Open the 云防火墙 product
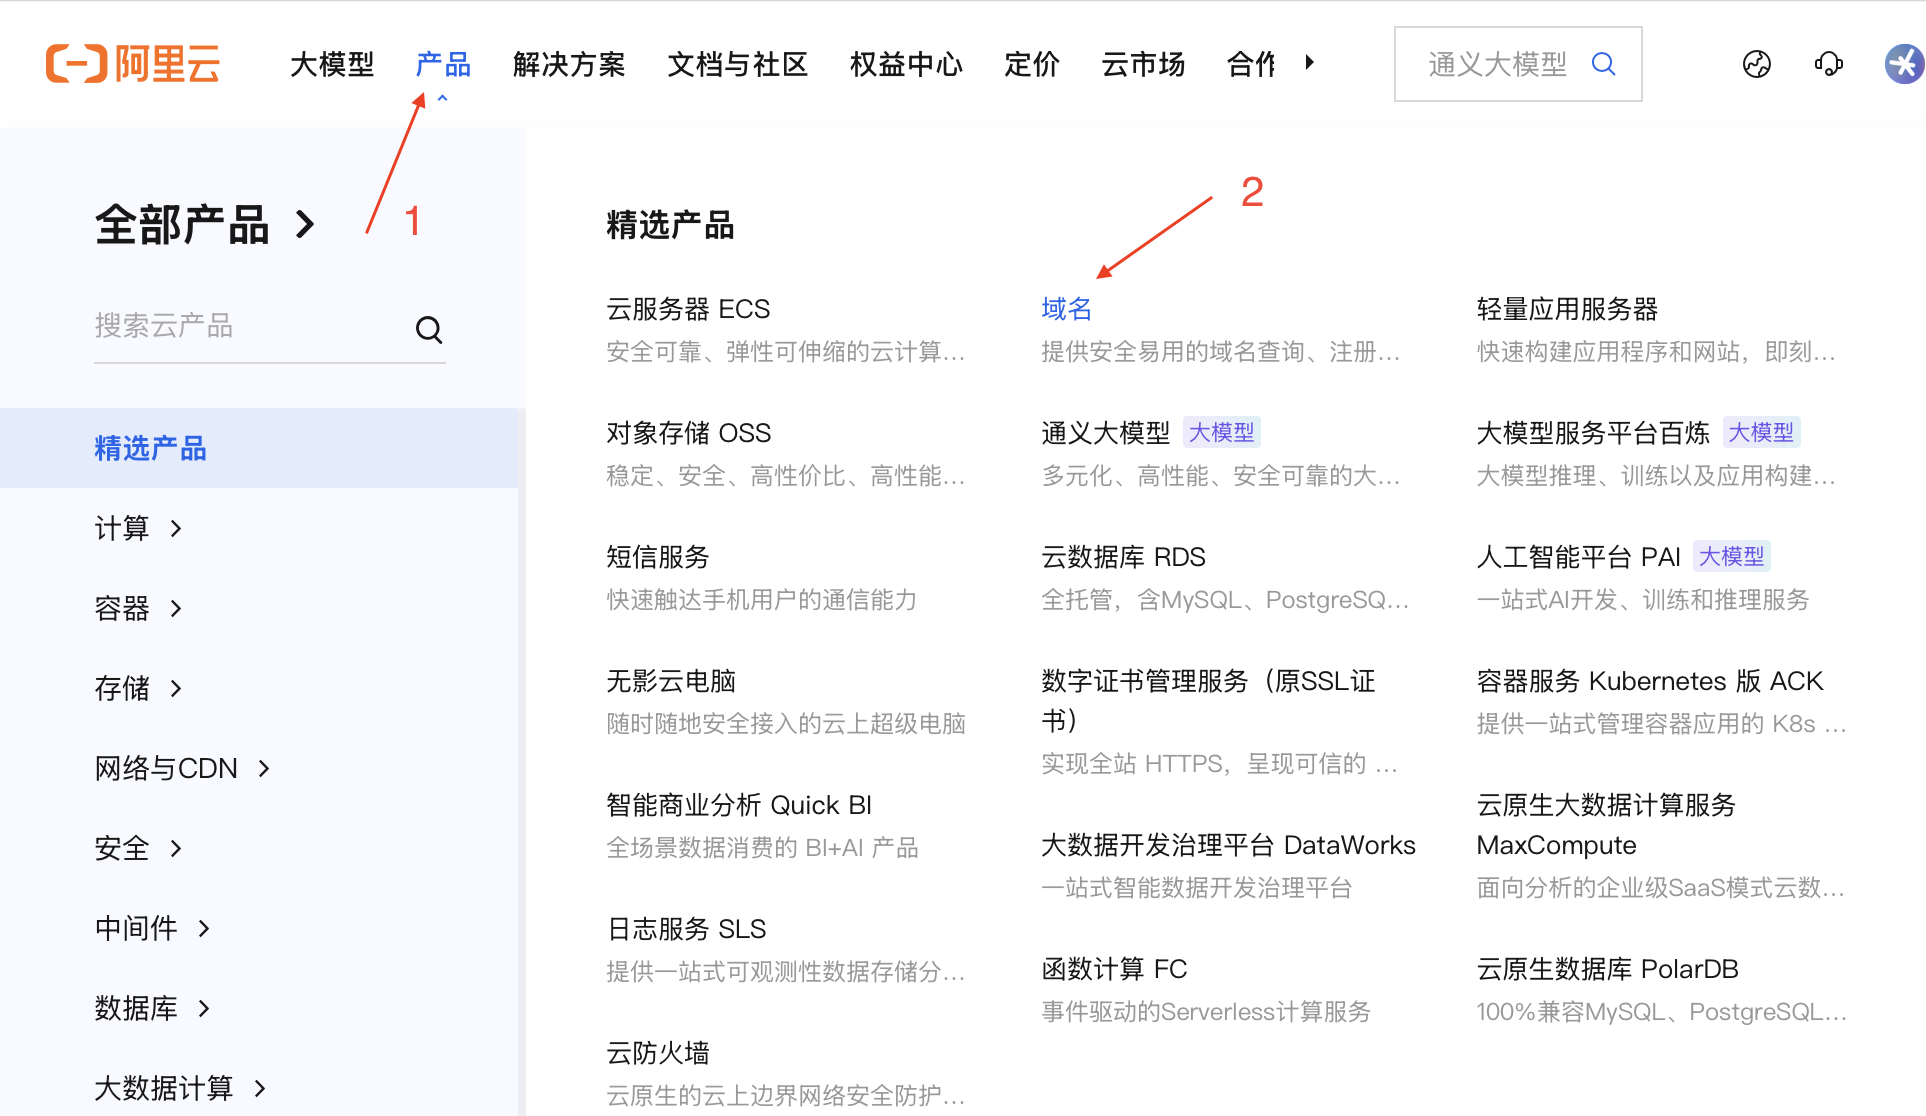The width and height of the screenshot is (1926, 1116). 658,1053
